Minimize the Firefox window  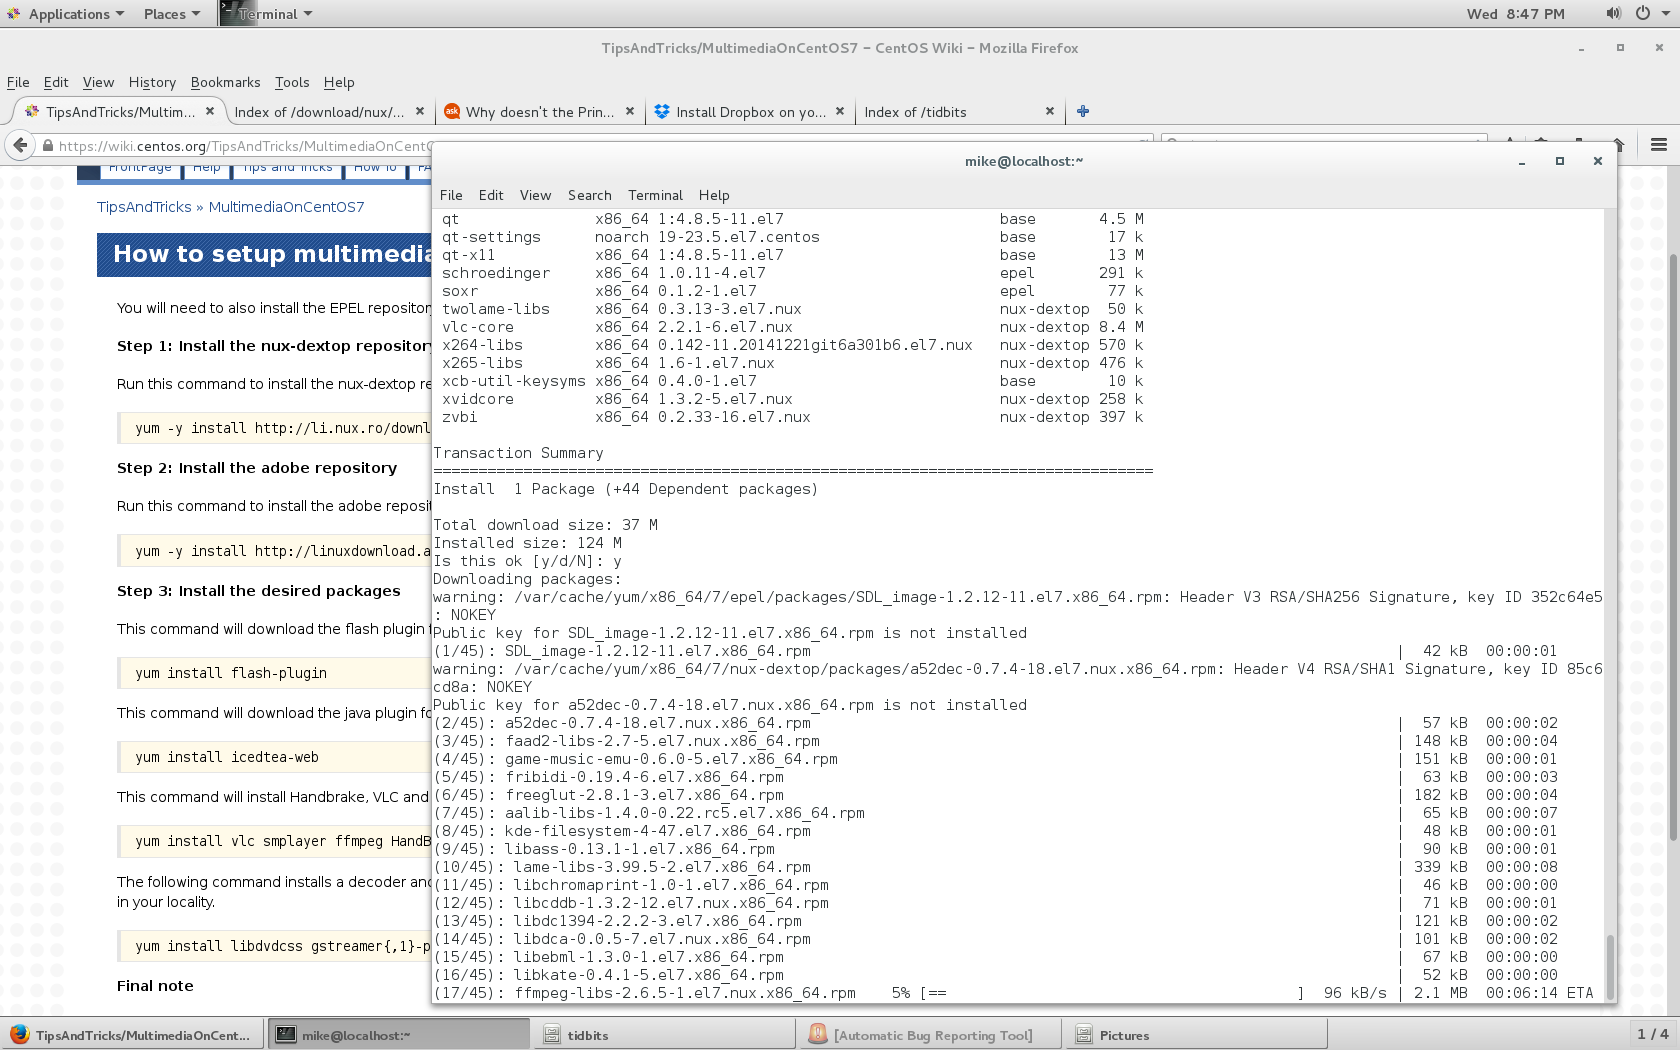1581,48
